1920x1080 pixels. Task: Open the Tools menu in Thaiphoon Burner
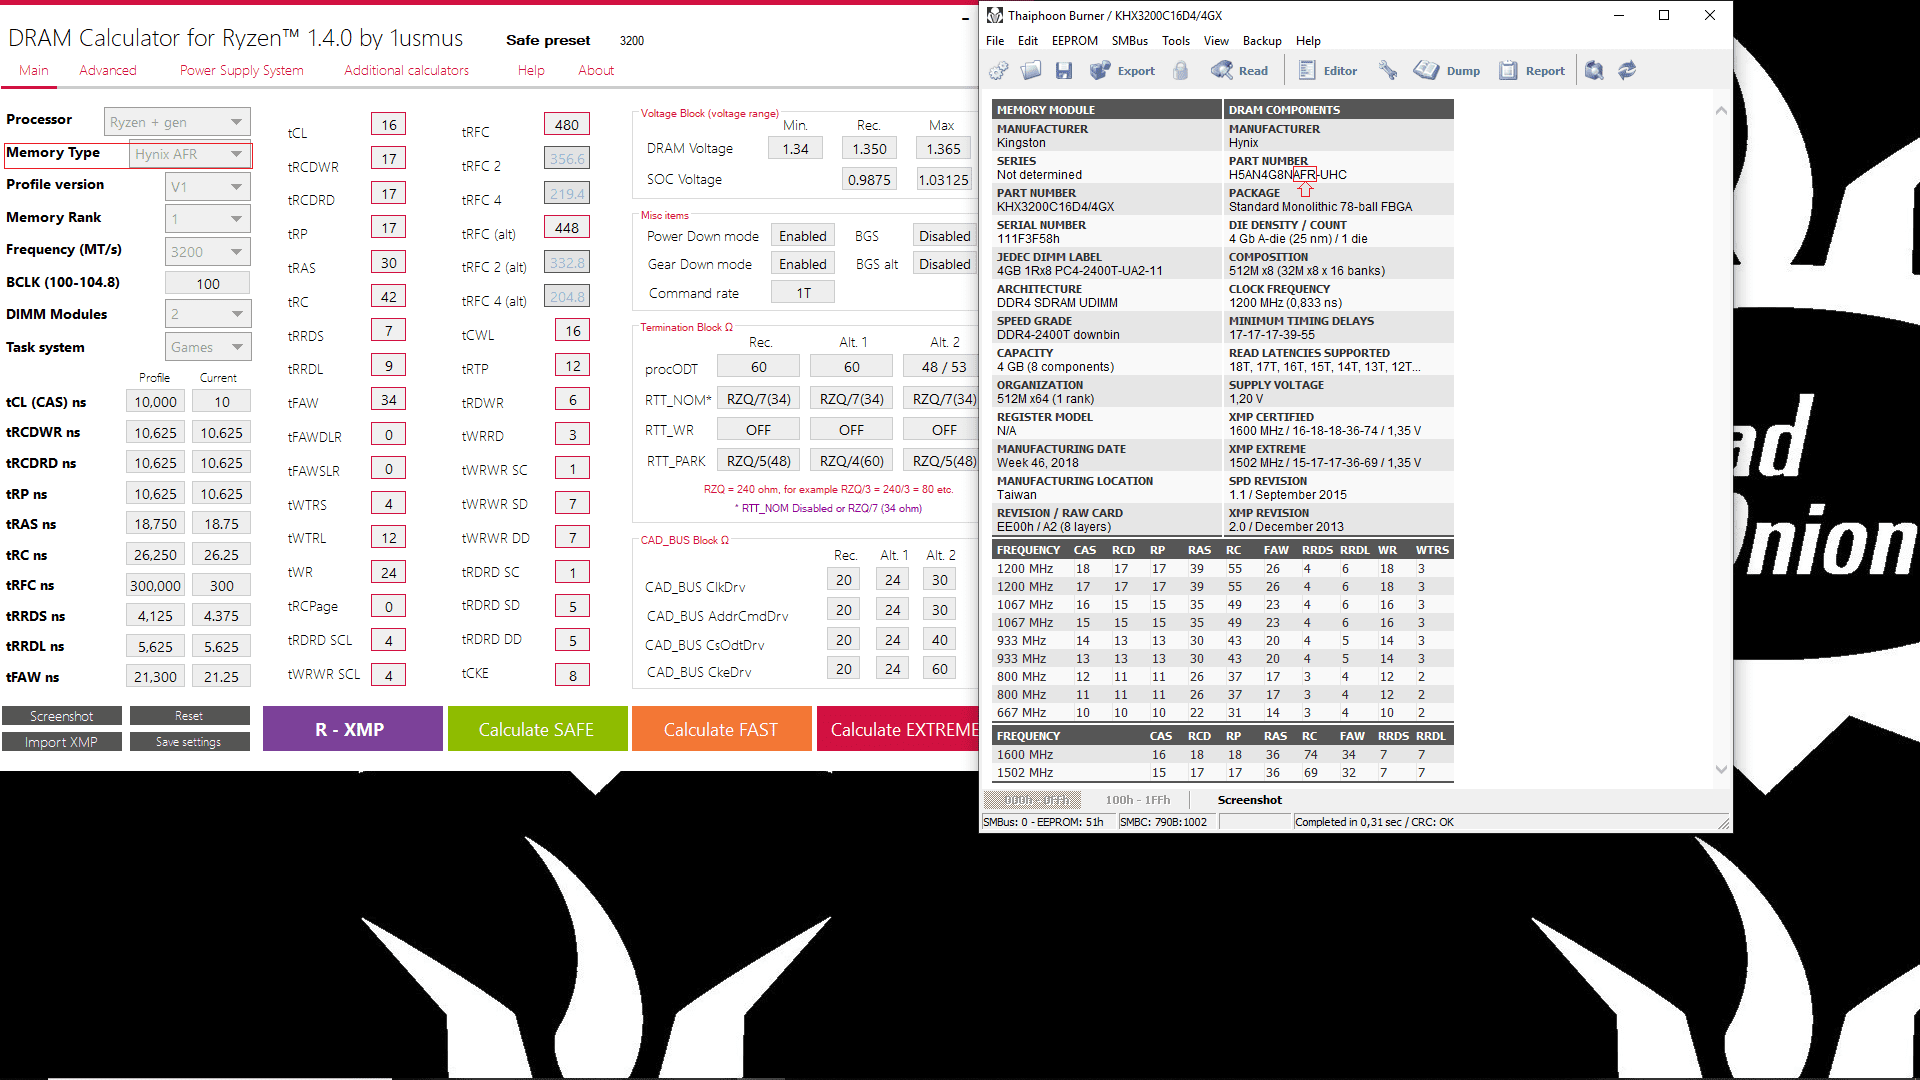[1175, 41]
